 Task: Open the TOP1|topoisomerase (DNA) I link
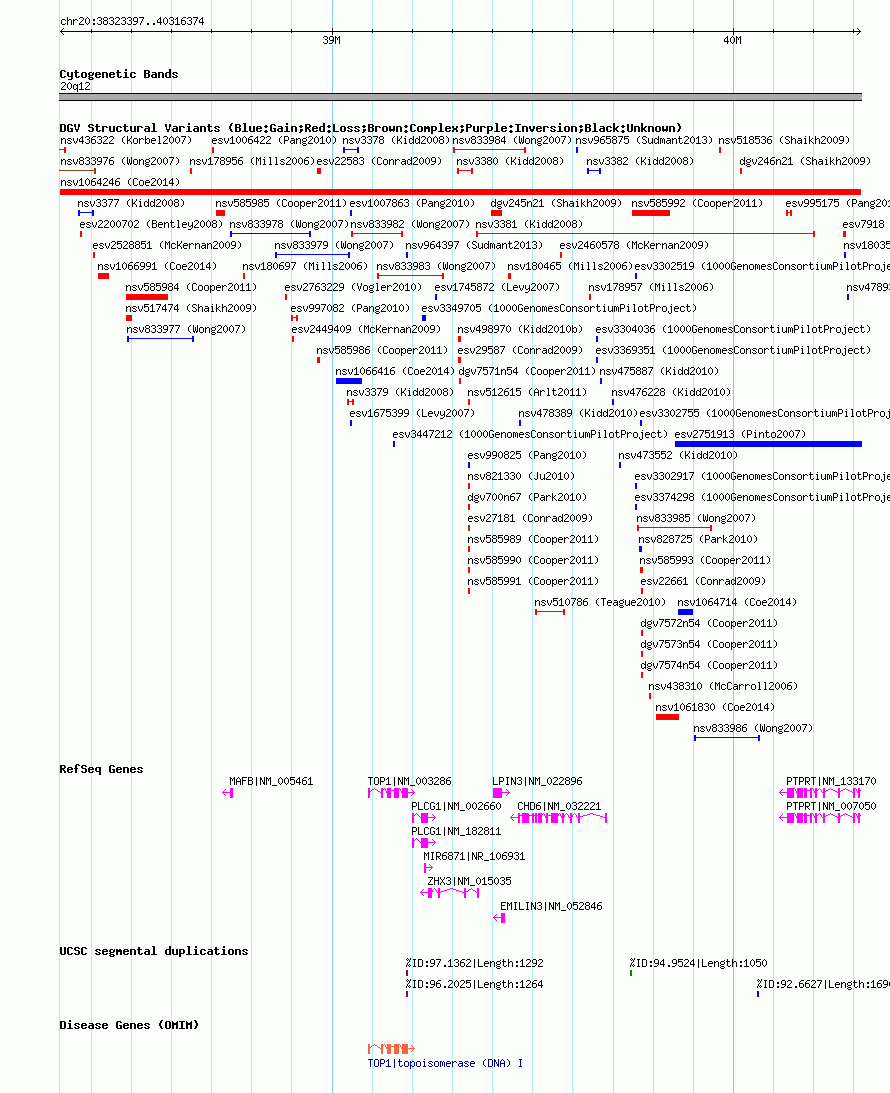tap(445, 1063)
